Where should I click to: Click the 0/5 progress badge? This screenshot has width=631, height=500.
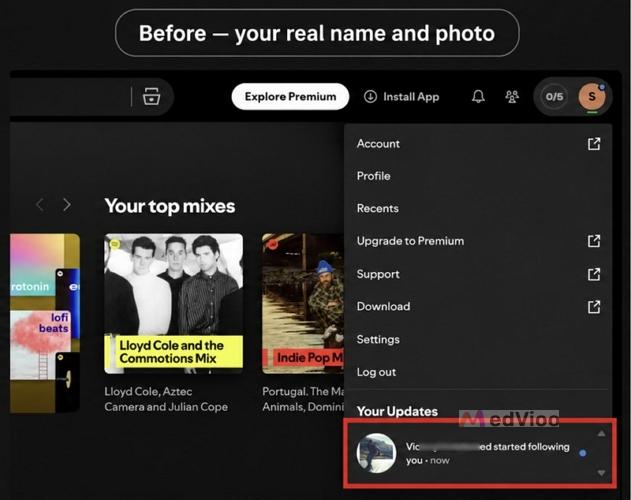click(554, 97)
